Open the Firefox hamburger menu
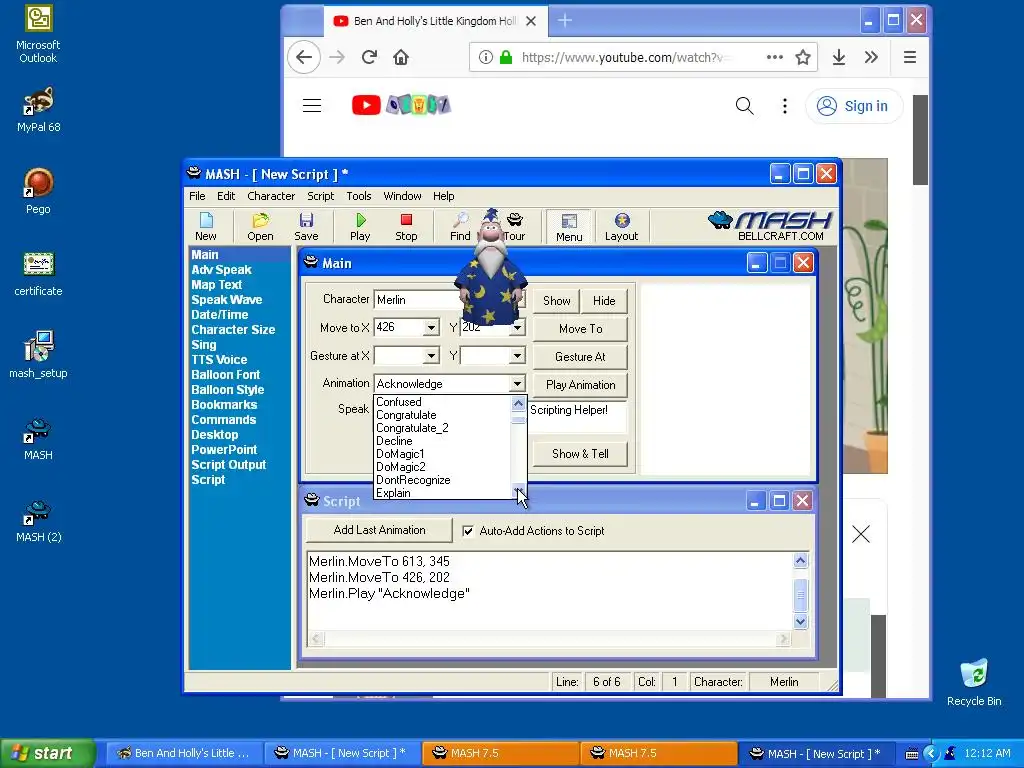Viewport: 1024px width, 768px height. 910,57
